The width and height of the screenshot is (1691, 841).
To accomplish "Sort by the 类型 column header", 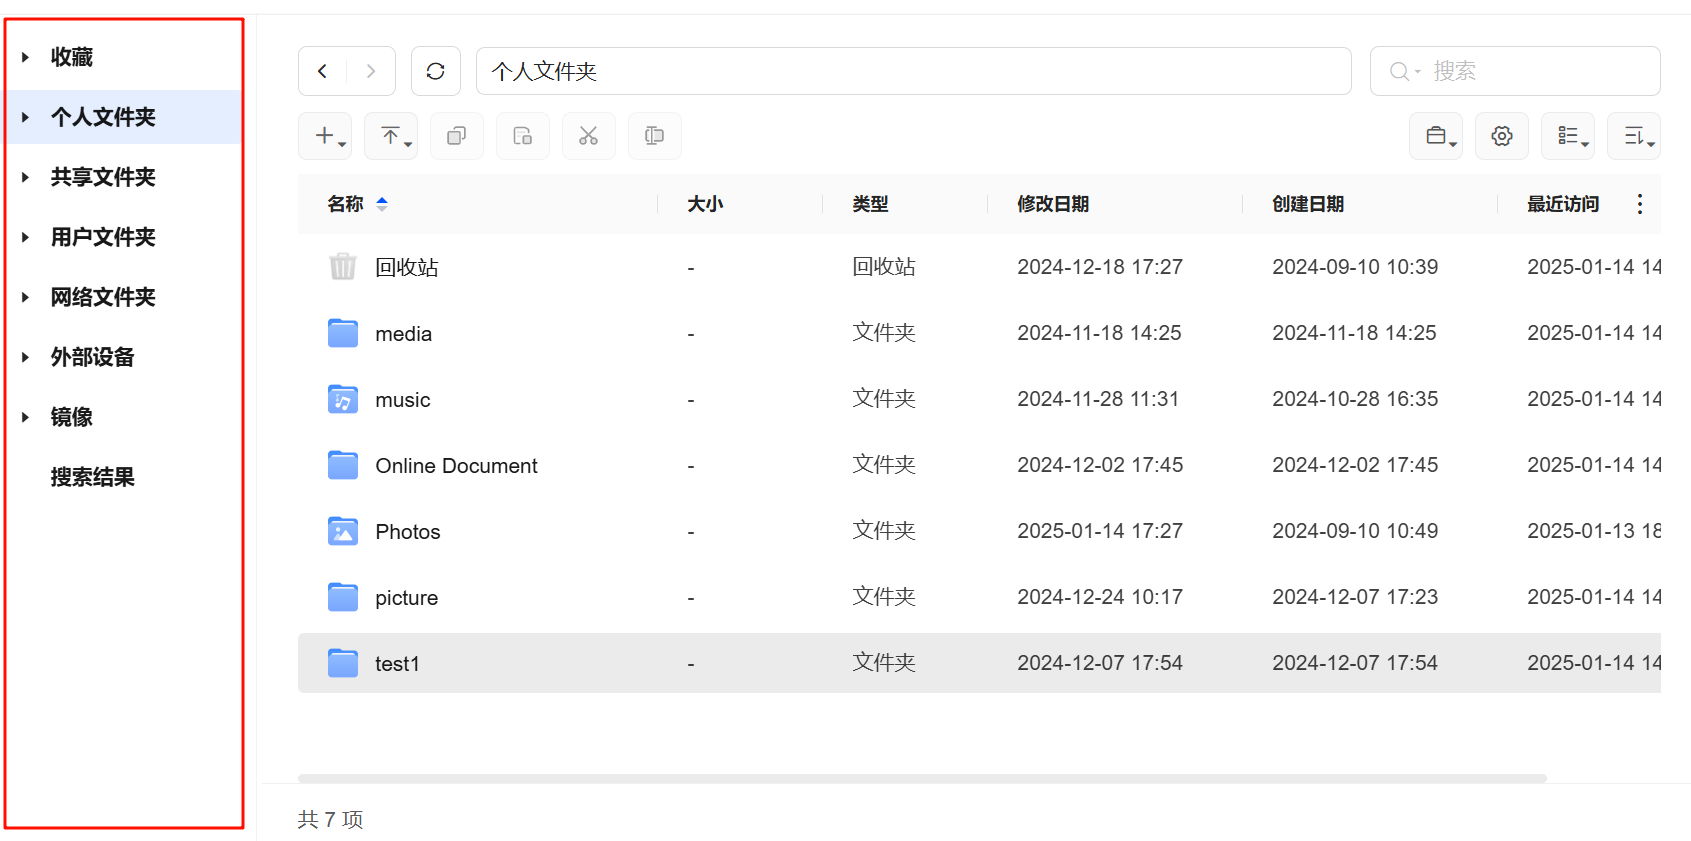I will [870, 204].
